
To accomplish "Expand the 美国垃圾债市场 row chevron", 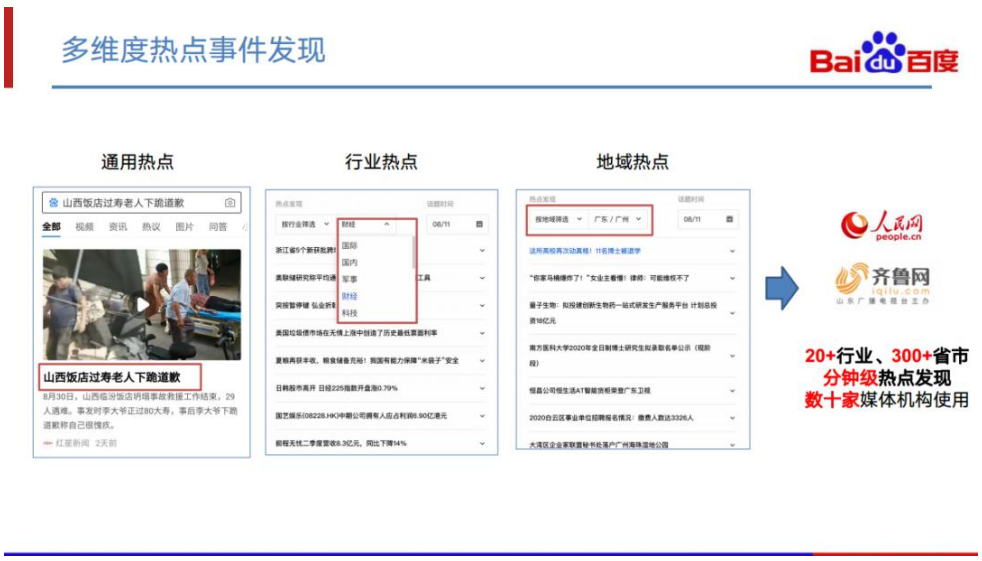I will [x=482, y=333].
